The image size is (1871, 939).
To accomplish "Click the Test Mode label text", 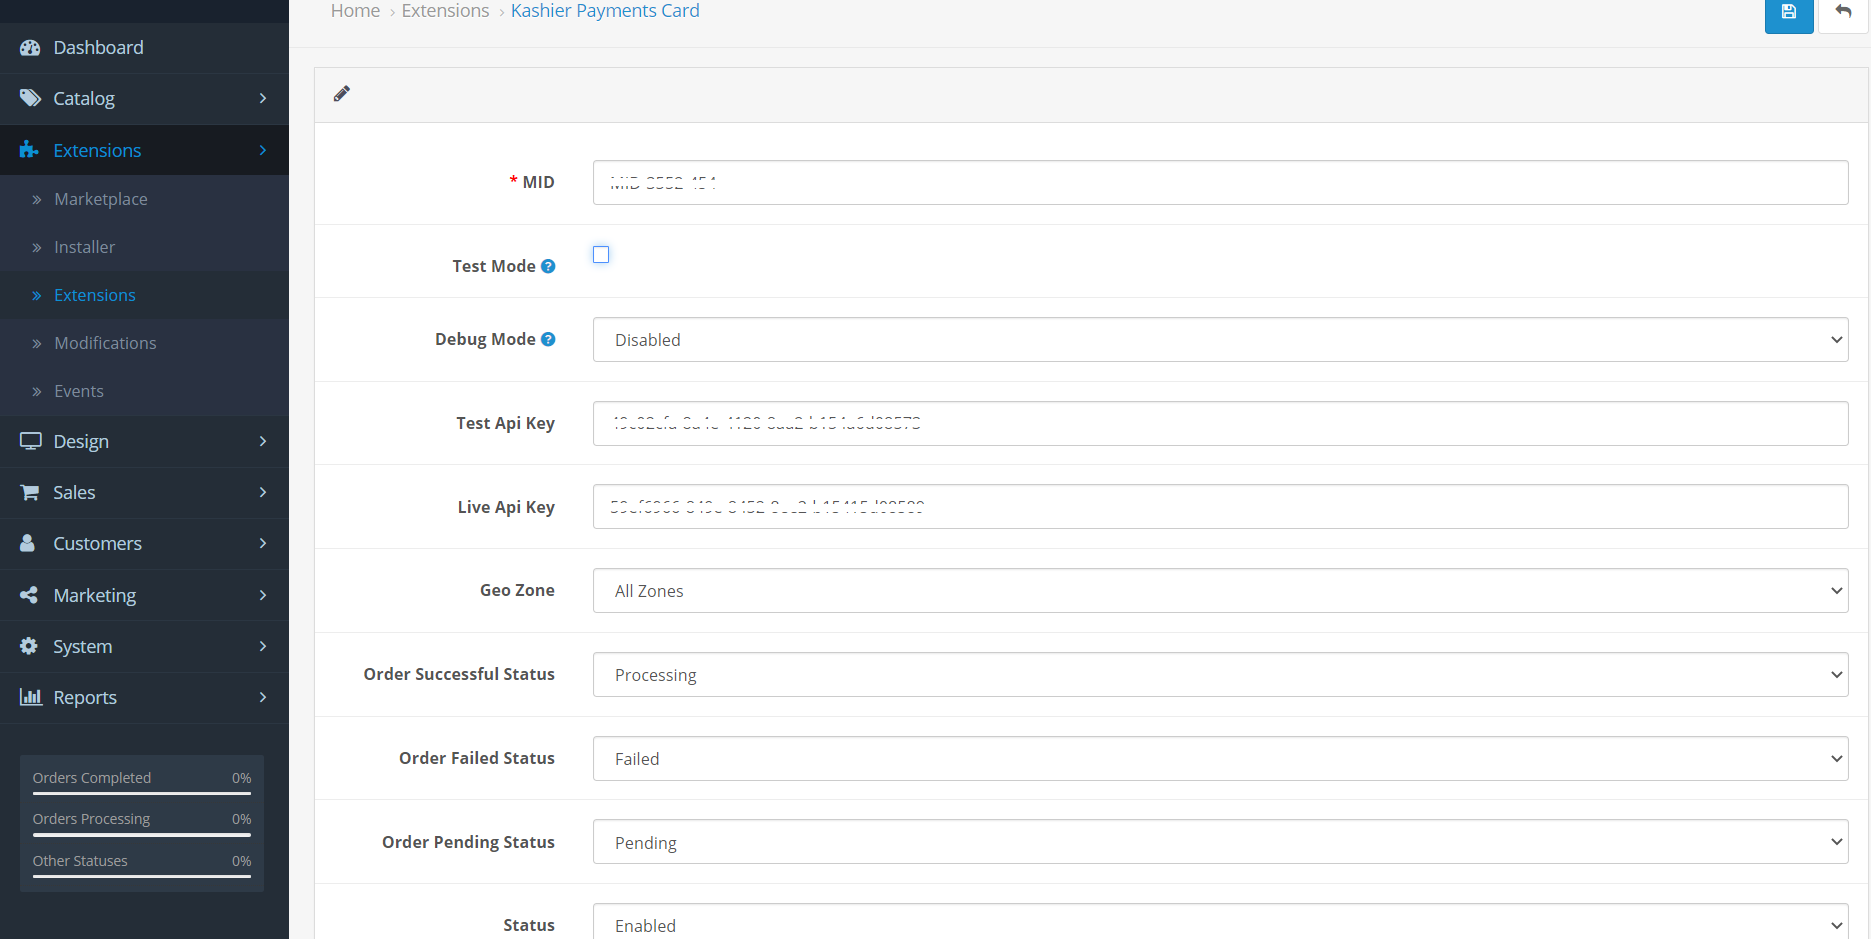I will pos(494,266).
